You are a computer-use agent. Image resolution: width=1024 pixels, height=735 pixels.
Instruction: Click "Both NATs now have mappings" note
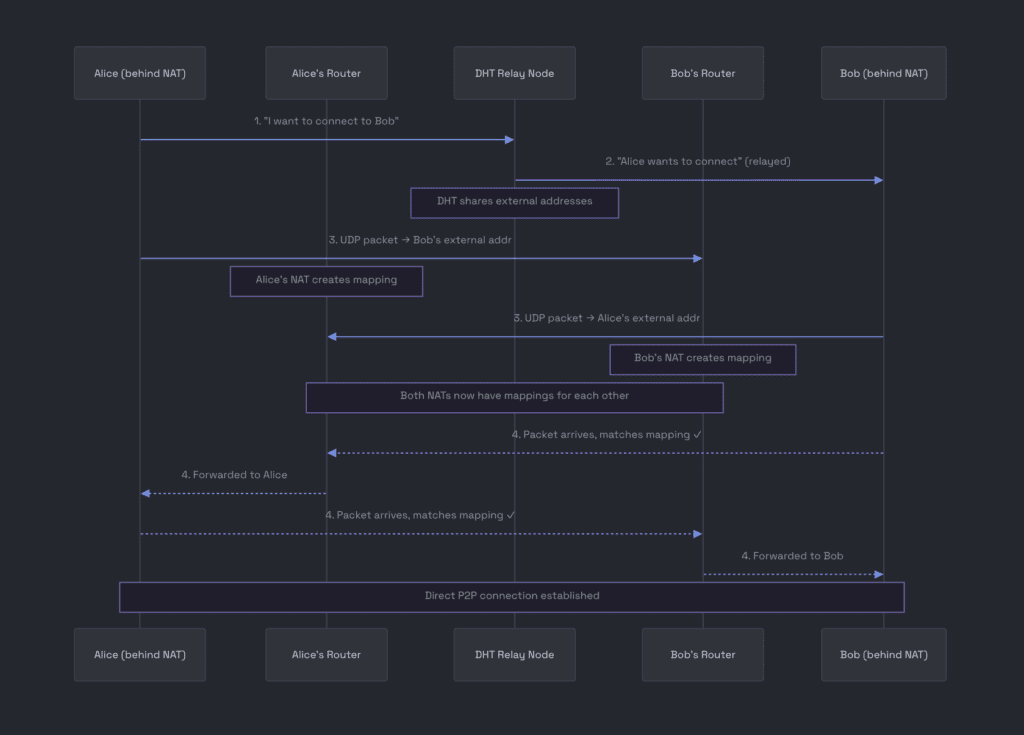[514, 397]
